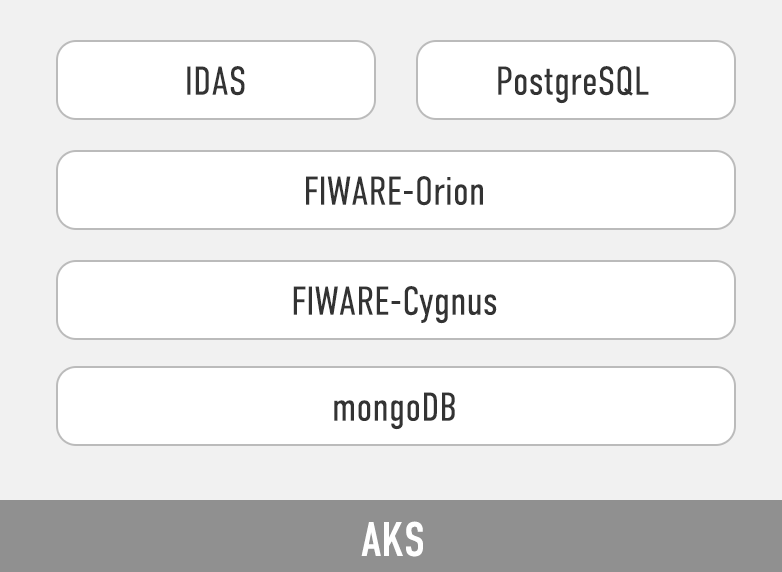Select the Mongo database rounded rectangle
The height and width of the screenshot is (572, 782).
coord(396,406)
